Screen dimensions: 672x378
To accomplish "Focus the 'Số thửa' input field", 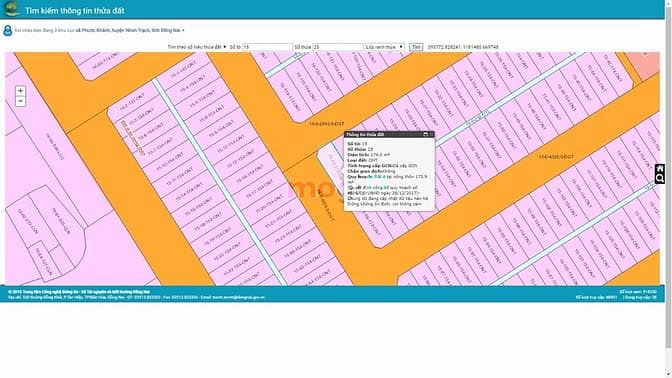I will point(338,47).
